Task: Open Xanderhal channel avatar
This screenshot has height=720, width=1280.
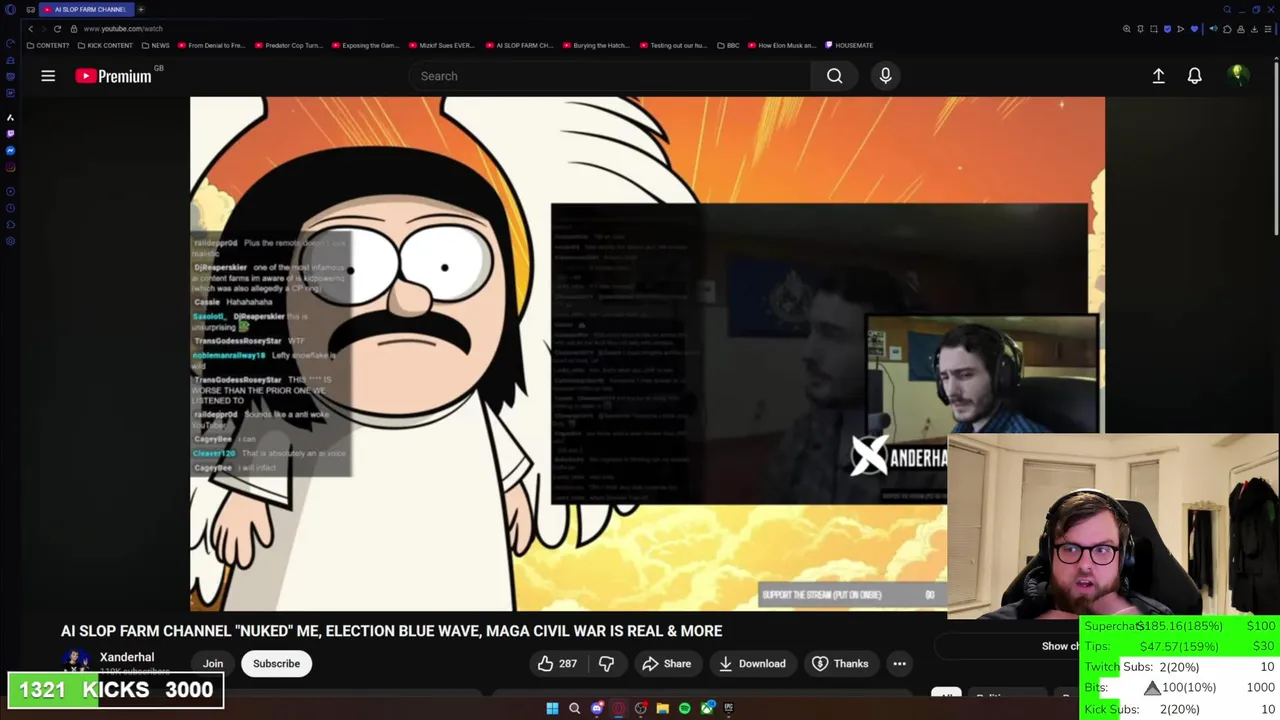Action: 76,661
